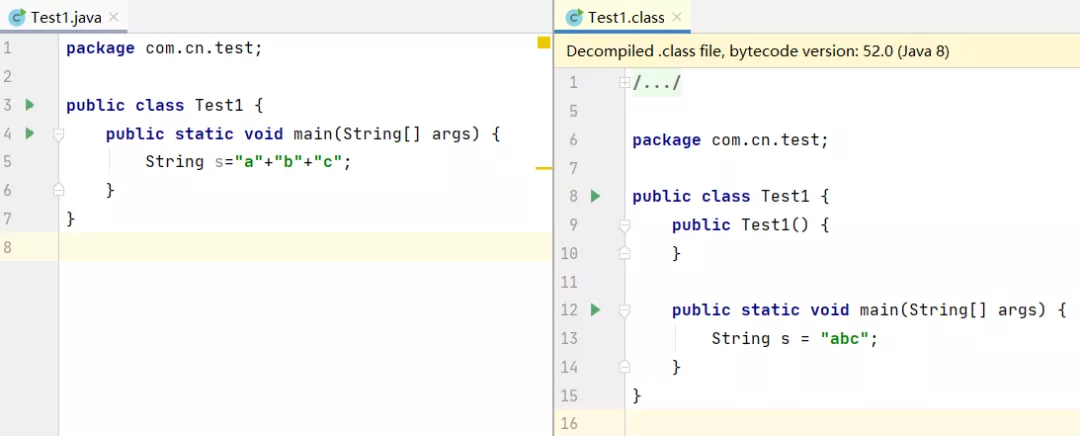This screenshot has height=436, width=1080.
Task: Switch to the Test1.class tab
Action: 625,17
